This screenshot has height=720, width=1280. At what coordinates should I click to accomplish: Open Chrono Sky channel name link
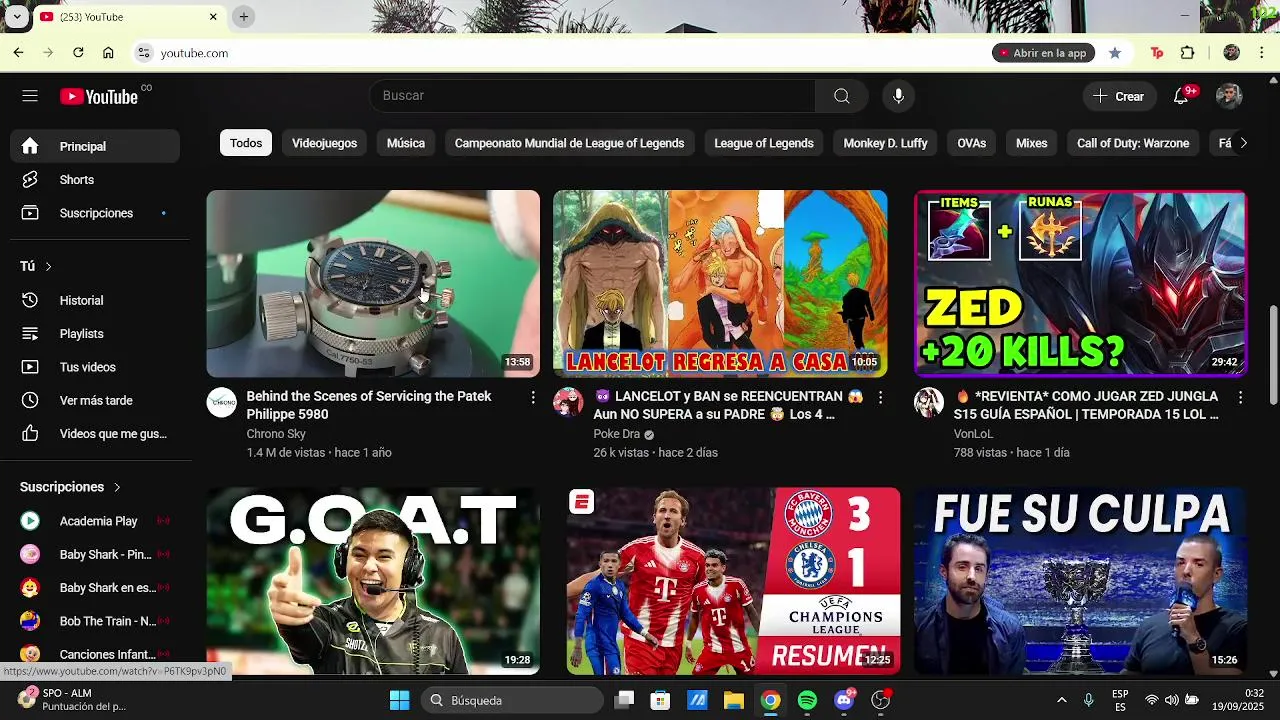pyautogui.click(x=276, y=434)
